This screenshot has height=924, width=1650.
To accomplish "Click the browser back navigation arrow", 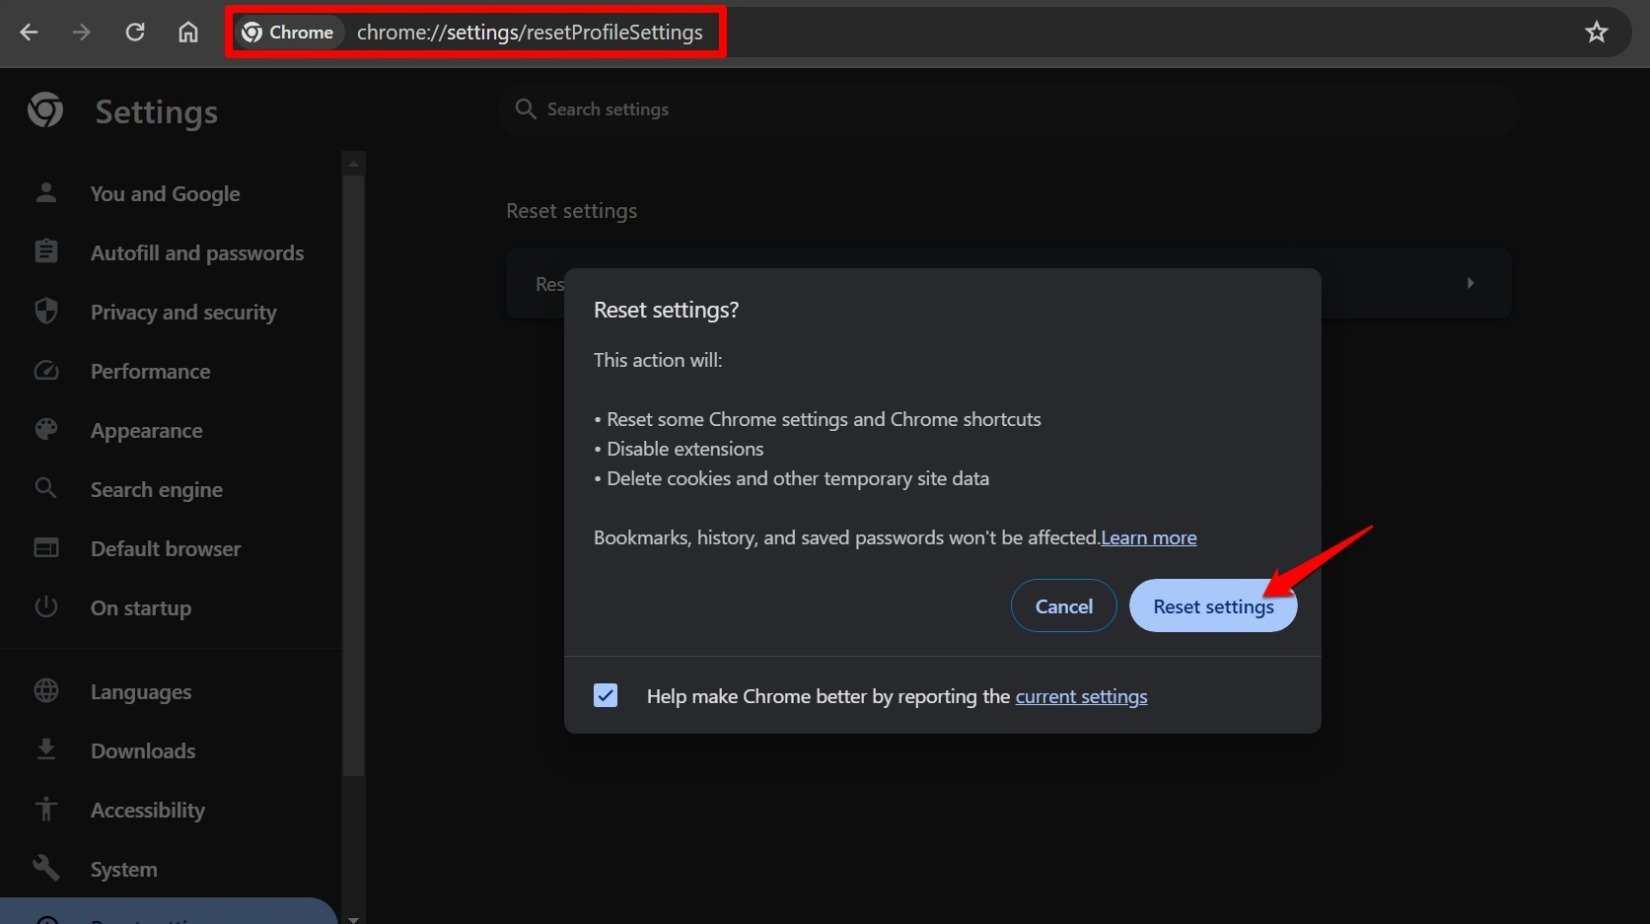I will click(29, 31).
